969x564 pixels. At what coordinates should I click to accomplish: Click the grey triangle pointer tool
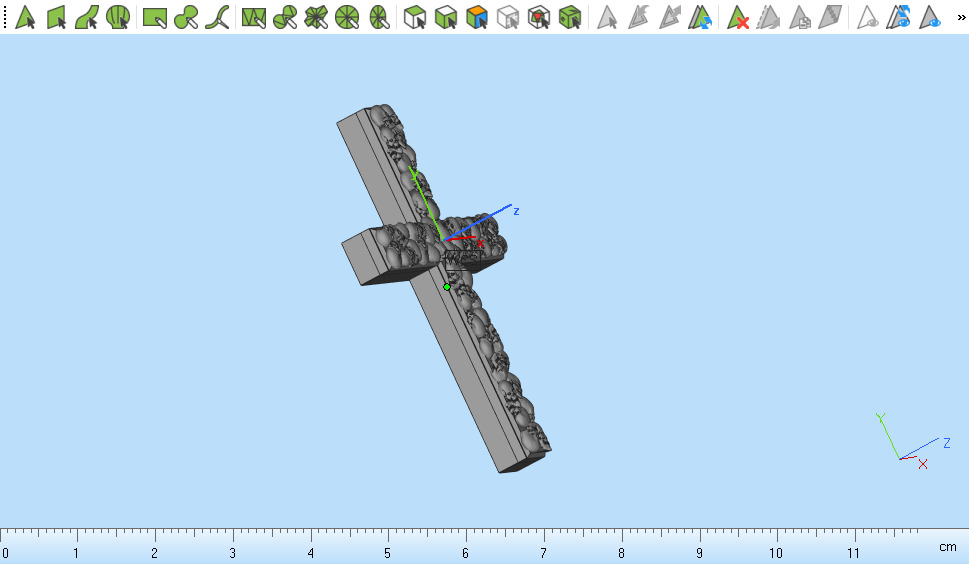[x=607, y=17]
